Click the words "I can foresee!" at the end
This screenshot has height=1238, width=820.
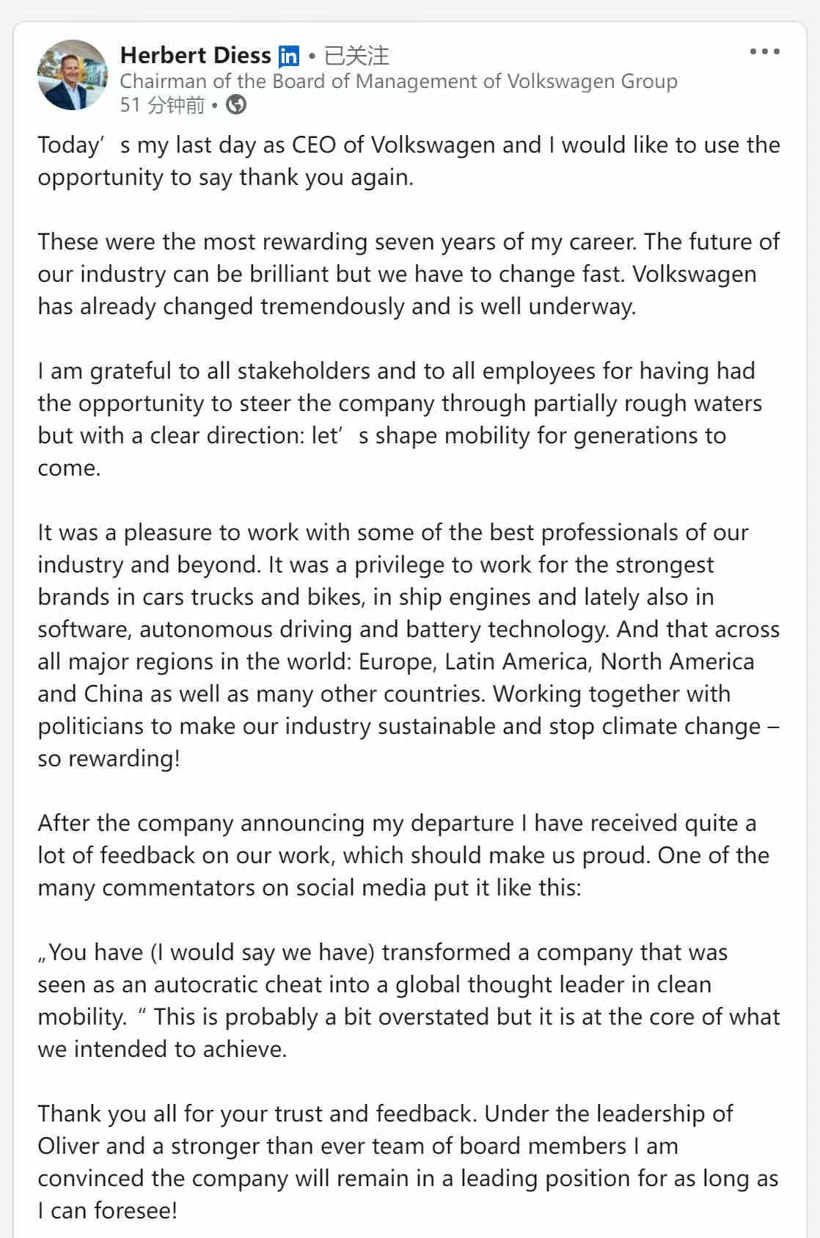click(x=108, y=1210)
